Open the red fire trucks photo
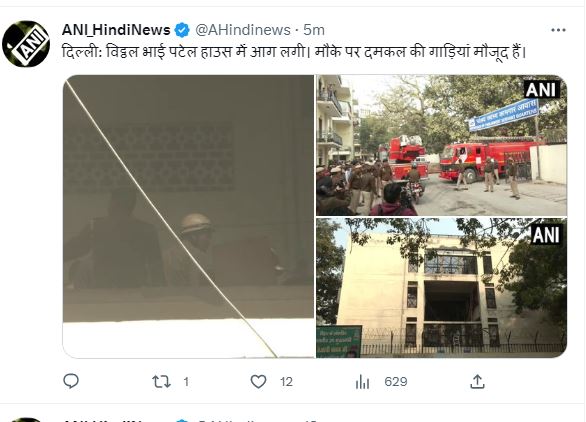 [x=441, y=145]
